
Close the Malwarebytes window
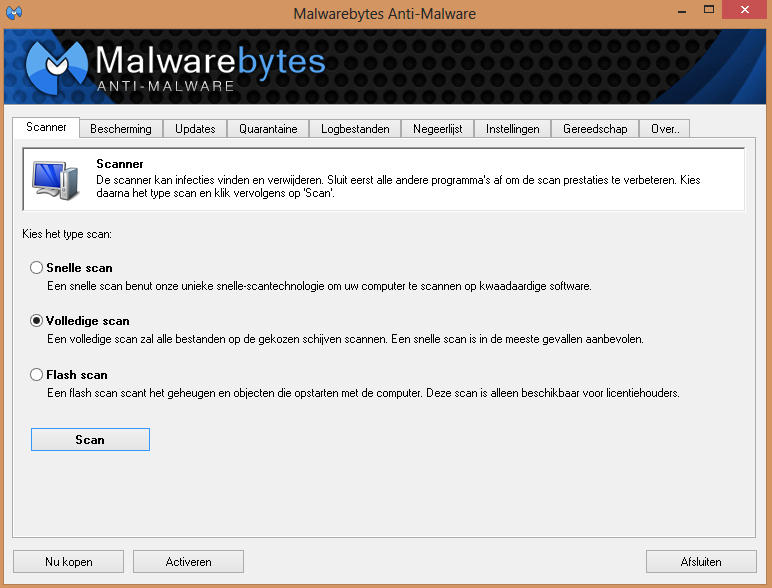(745, 10)
